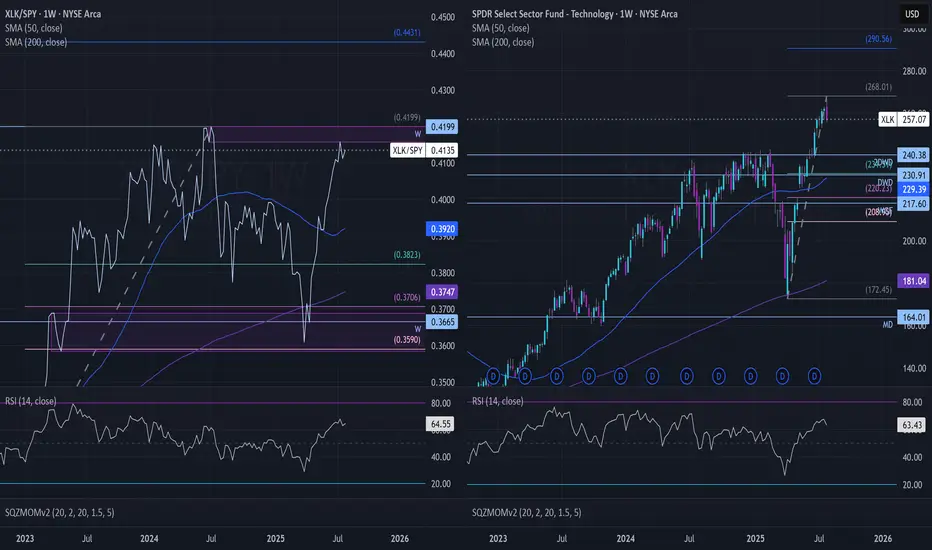Select the (172.45) horizontal line label

coord(879,290)
